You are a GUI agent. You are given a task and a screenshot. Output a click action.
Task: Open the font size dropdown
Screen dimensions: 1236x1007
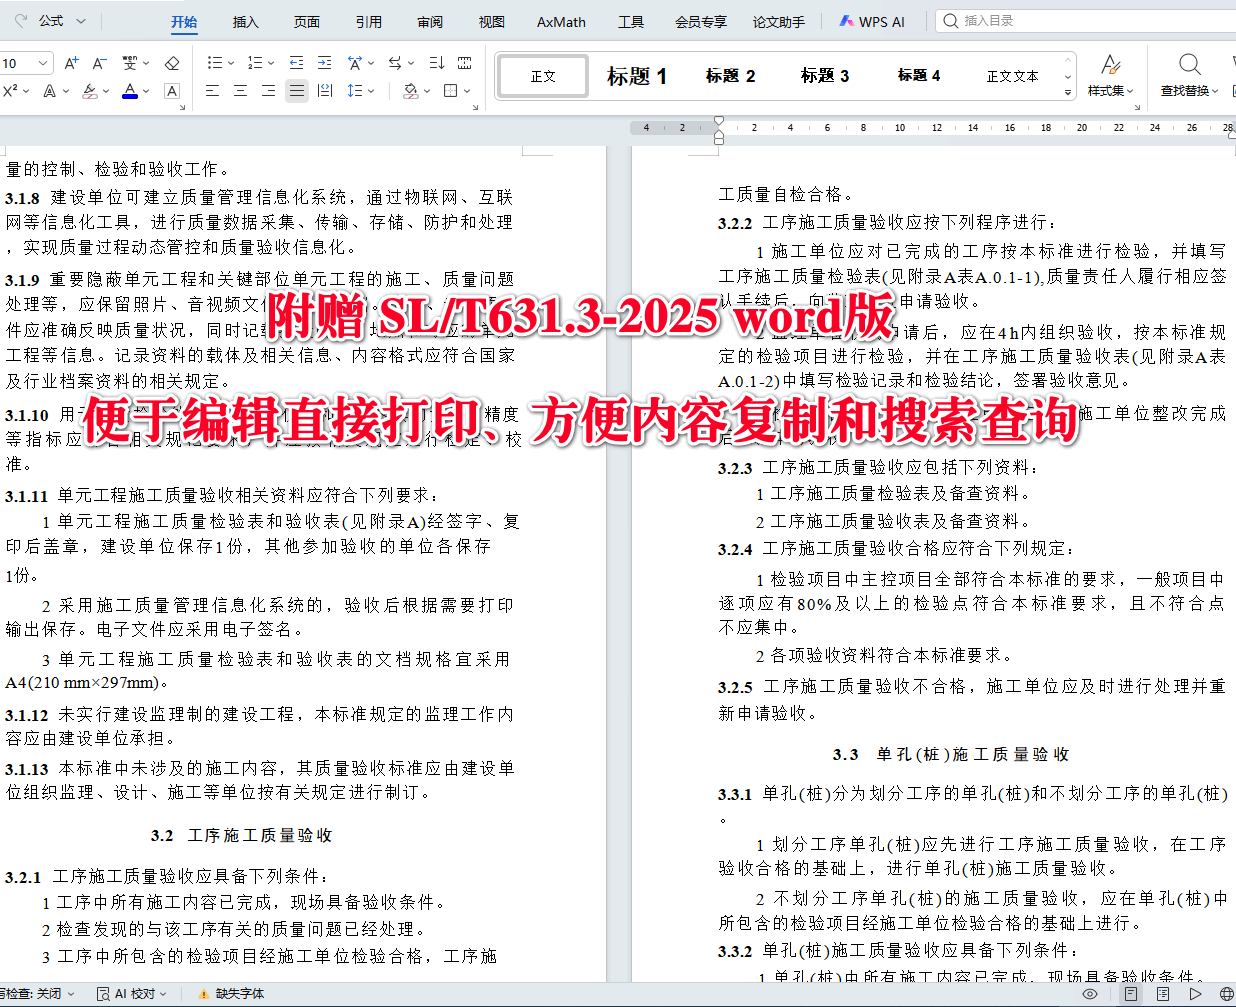tap(43, 63)
